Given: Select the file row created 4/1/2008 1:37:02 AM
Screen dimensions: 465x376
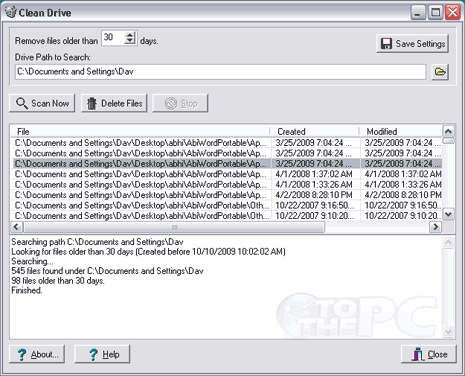Looking at the screenshot, I should tap(227, 174).
